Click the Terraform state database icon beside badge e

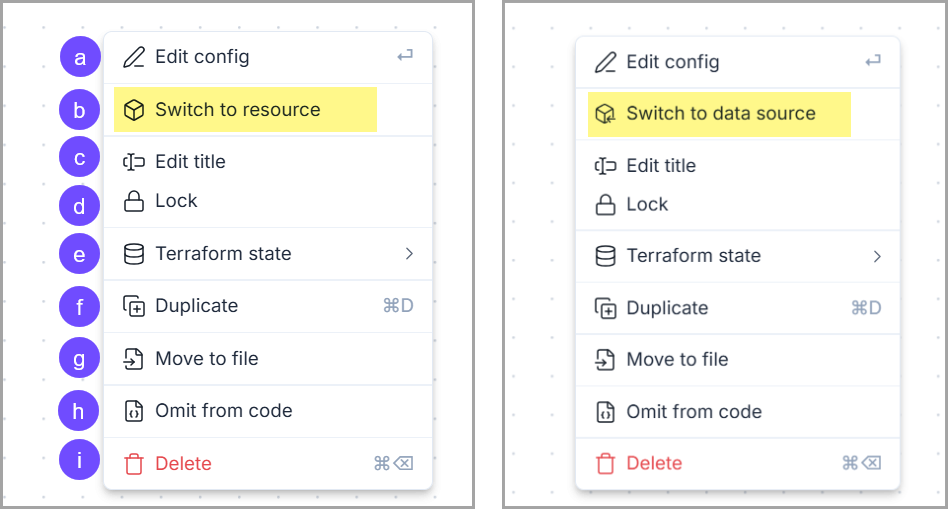(134, 254)
